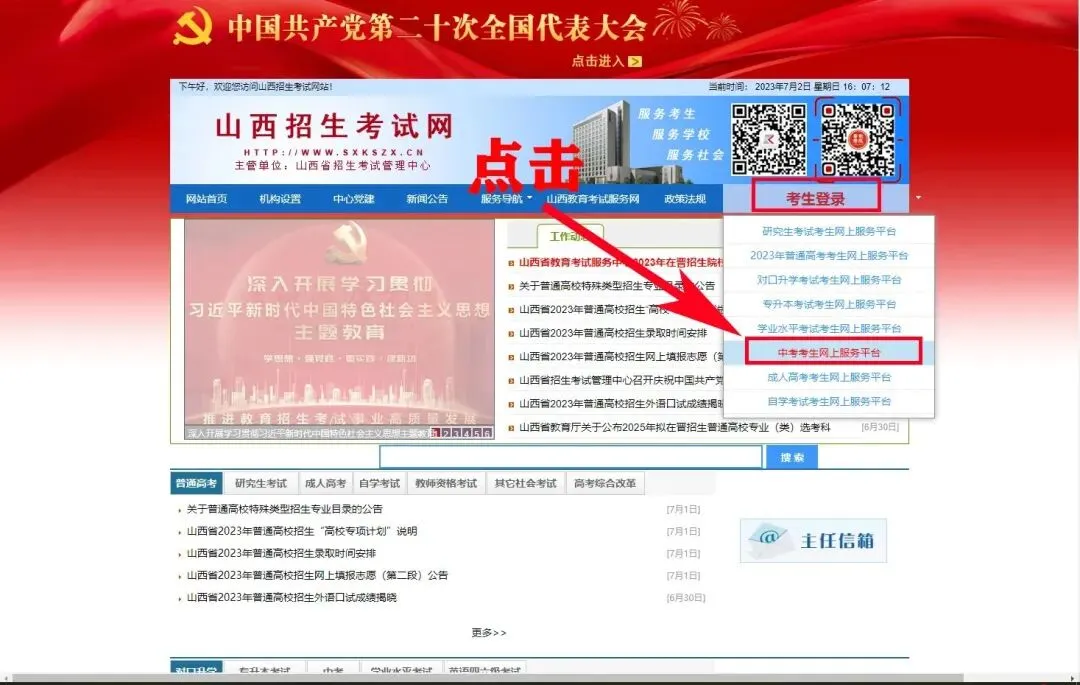1080x685 pixels.
Task: Switch to the 高考综合改革 tab
Action: 605,483
